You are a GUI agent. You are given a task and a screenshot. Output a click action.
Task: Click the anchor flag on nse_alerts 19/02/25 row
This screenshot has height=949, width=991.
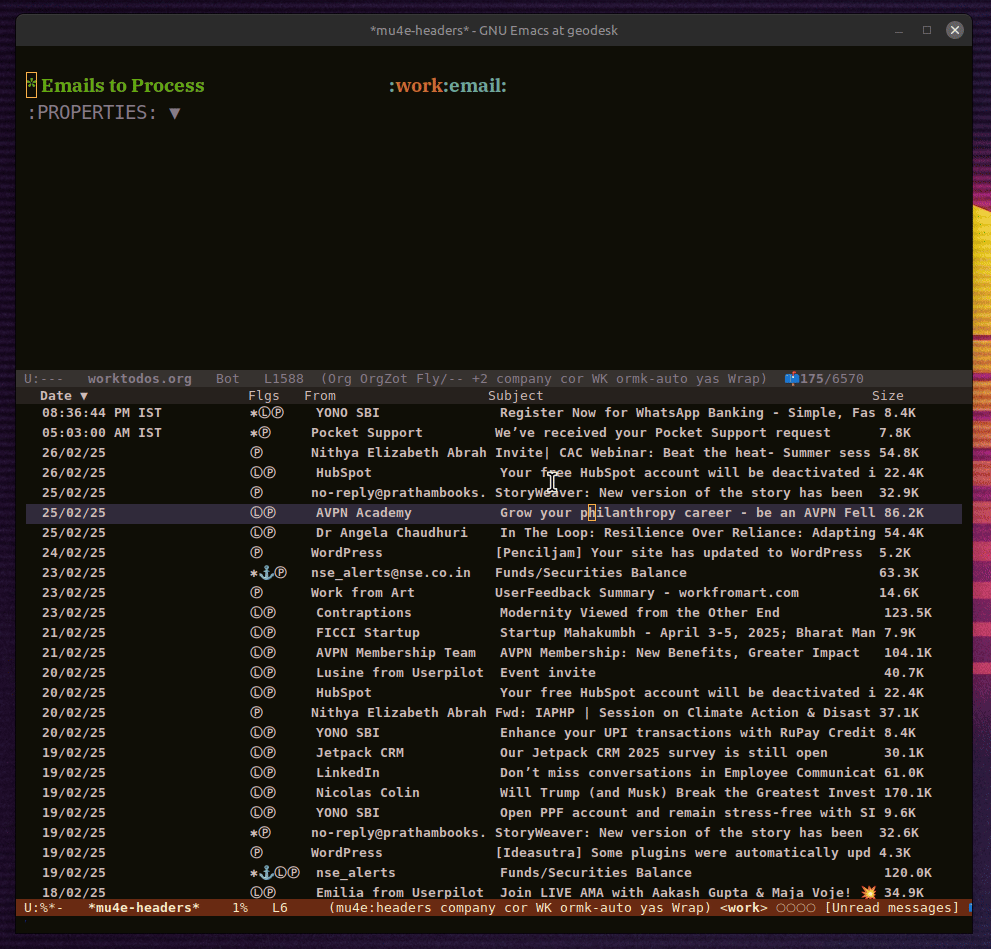267,873
